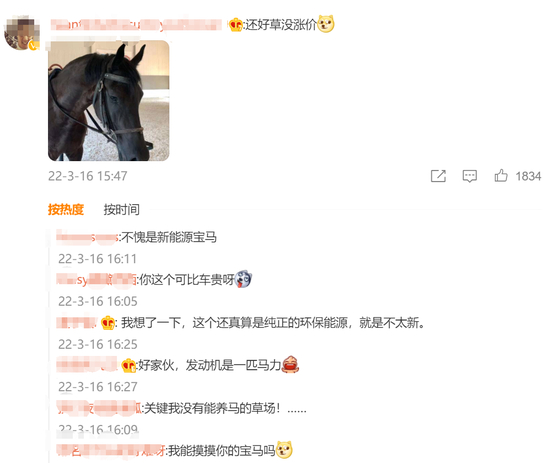Click the 1834 like count
Viewport: 550px width, 463px height.
pos(528,176)
